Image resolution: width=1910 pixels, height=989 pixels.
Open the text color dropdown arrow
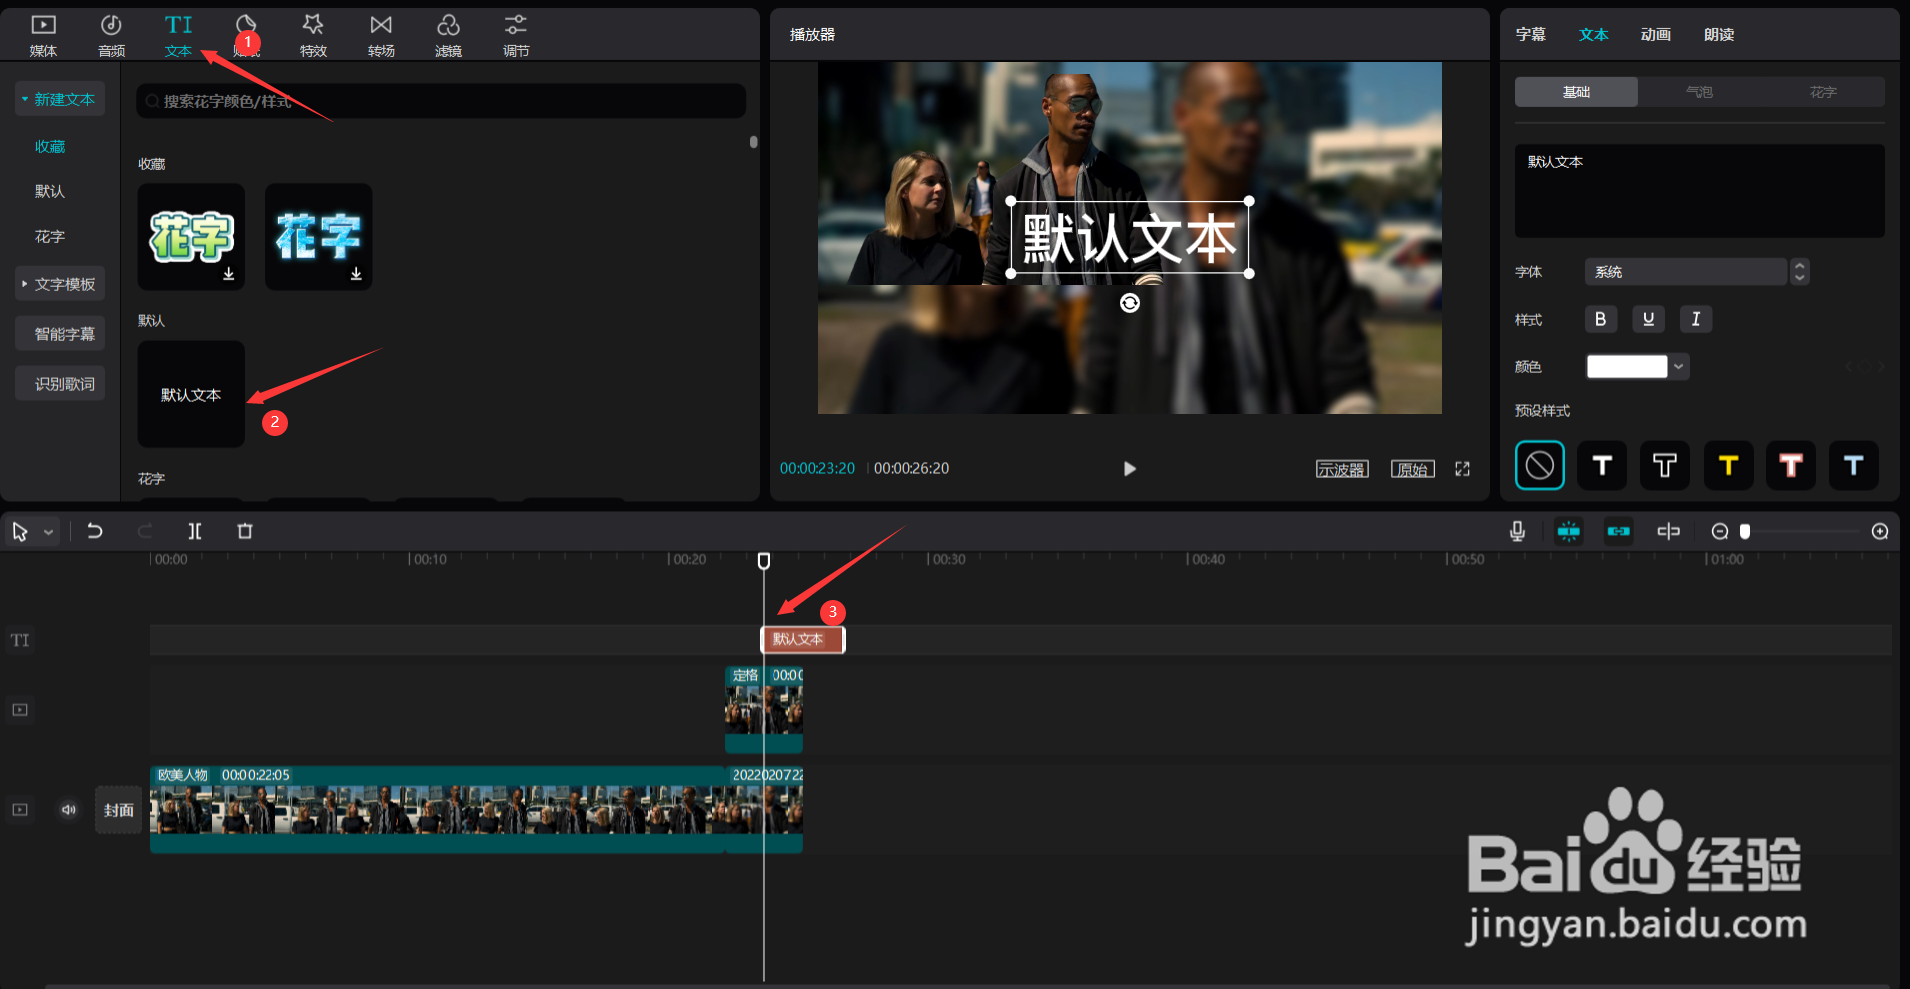pos(1679,367)
